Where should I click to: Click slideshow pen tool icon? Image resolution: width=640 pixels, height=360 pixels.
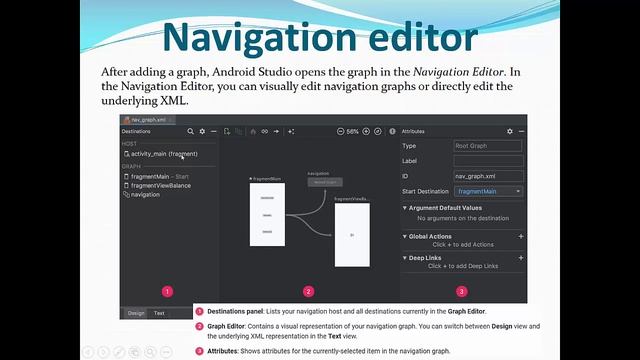tap(119, 352)
